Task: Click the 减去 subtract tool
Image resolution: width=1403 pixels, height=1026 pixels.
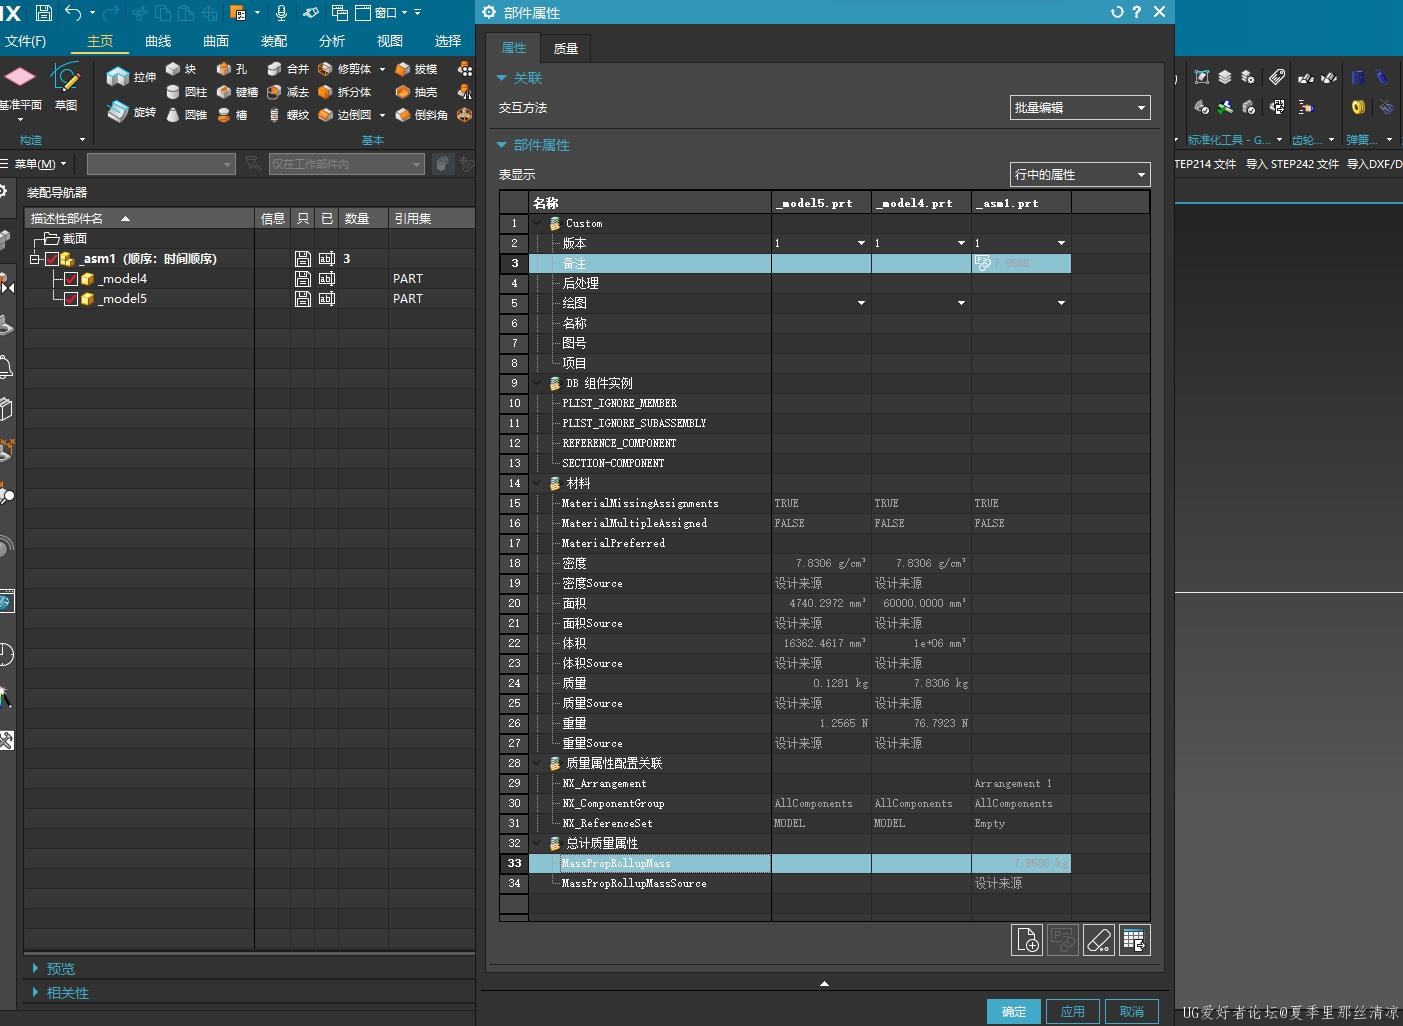Action: coord(288,92)
